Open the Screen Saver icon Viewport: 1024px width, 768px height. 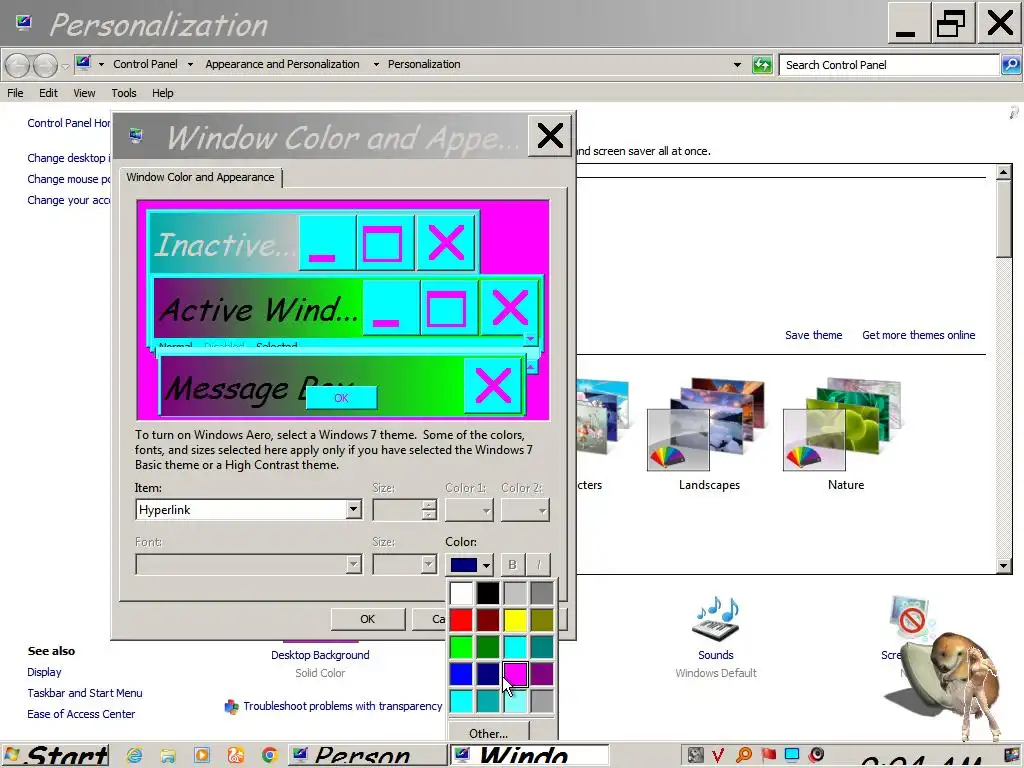(x=910, y=618)
